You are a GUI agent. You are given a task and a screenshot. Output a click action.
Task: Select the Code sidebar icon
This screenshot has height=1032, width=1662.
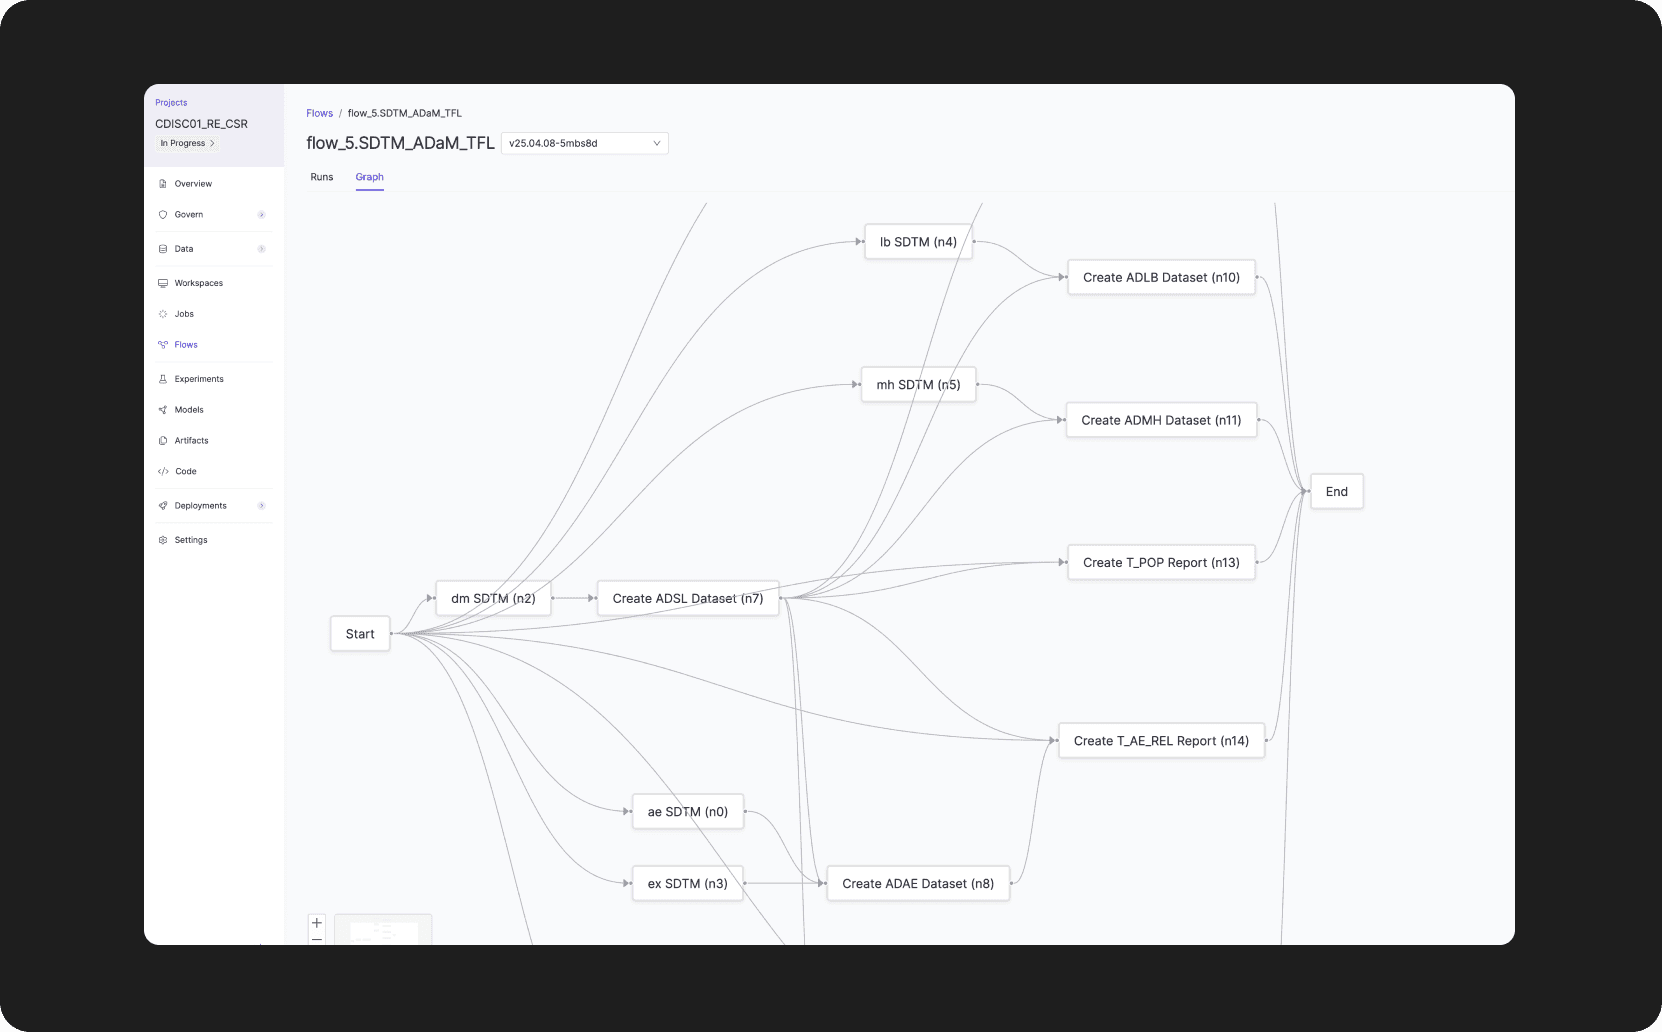click(163, 471)
